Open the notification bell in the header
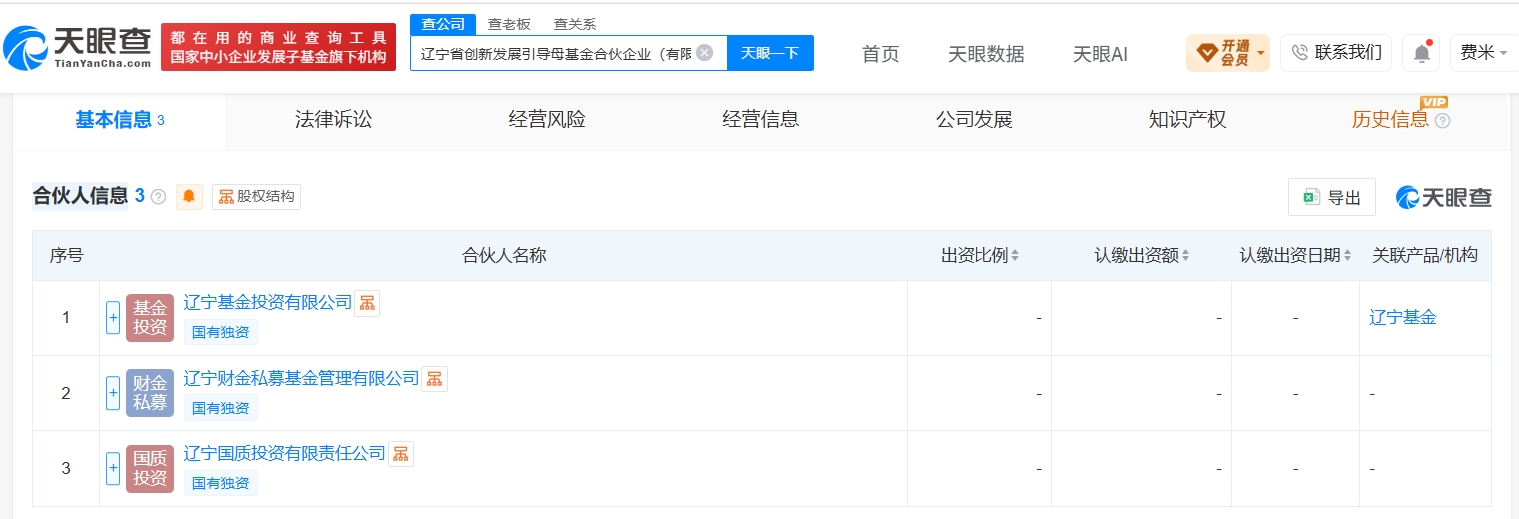Viewport: 1519px width, 519px height. coord(1420,53)
